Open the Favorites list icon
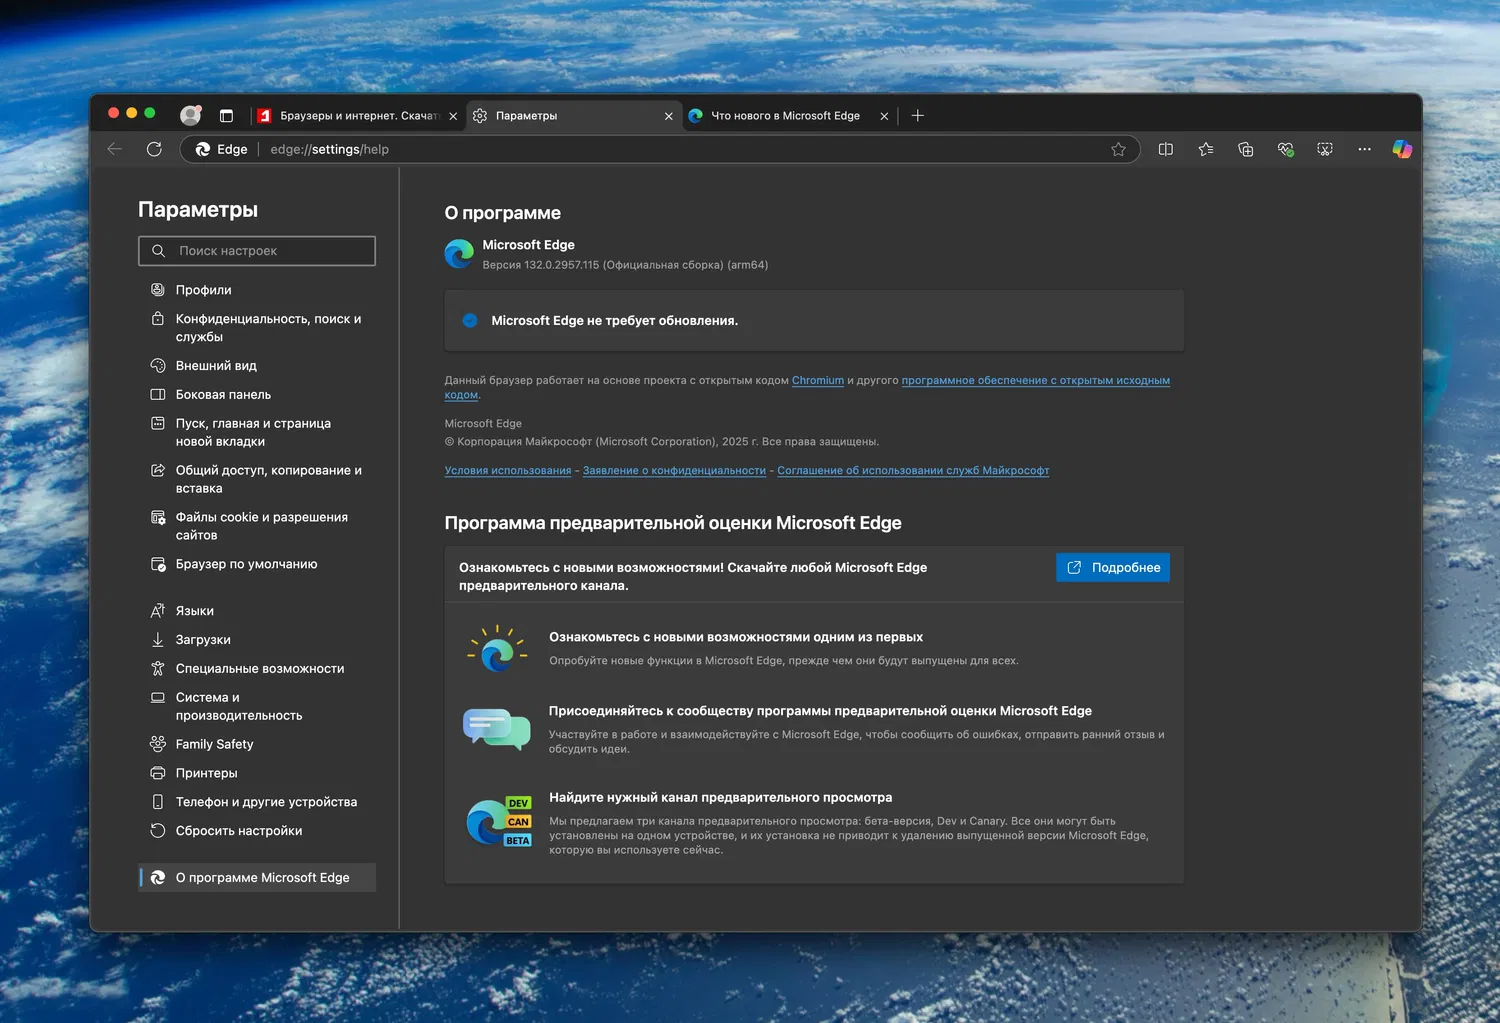This screenshot has width=1500, height=1023. click(x=1205, y=149)
